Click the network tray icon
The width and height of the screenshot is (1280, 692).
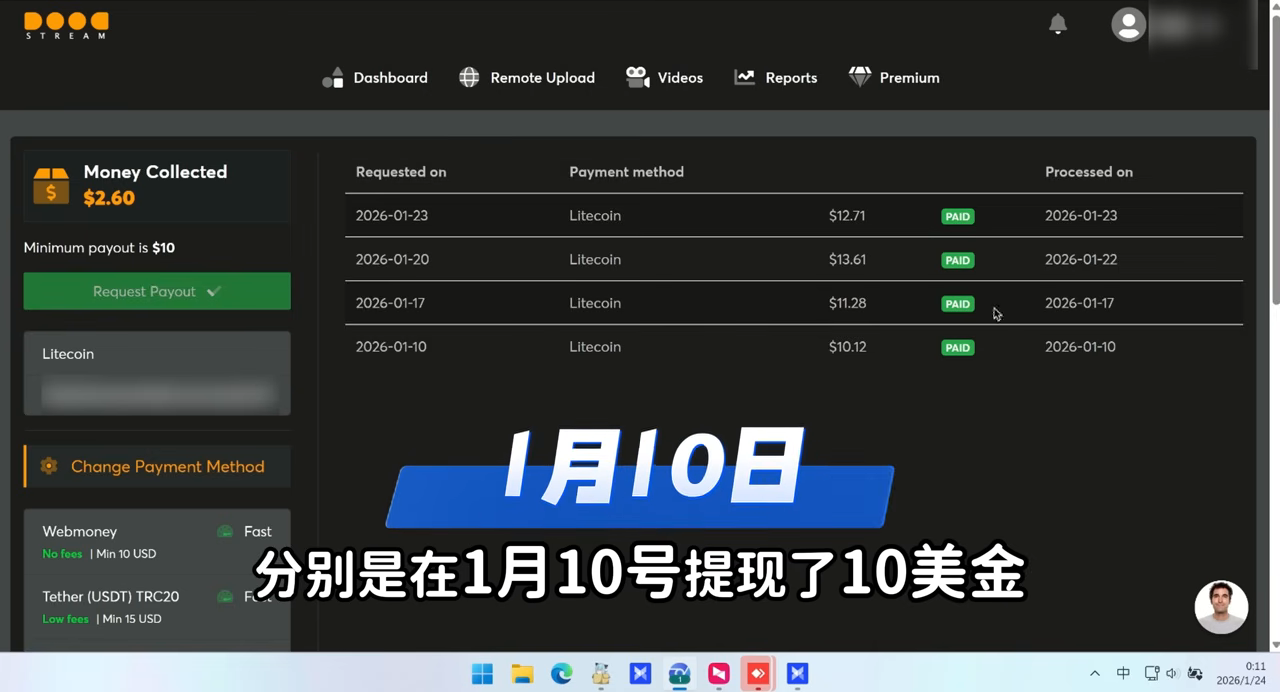[x=1152, y=674]
